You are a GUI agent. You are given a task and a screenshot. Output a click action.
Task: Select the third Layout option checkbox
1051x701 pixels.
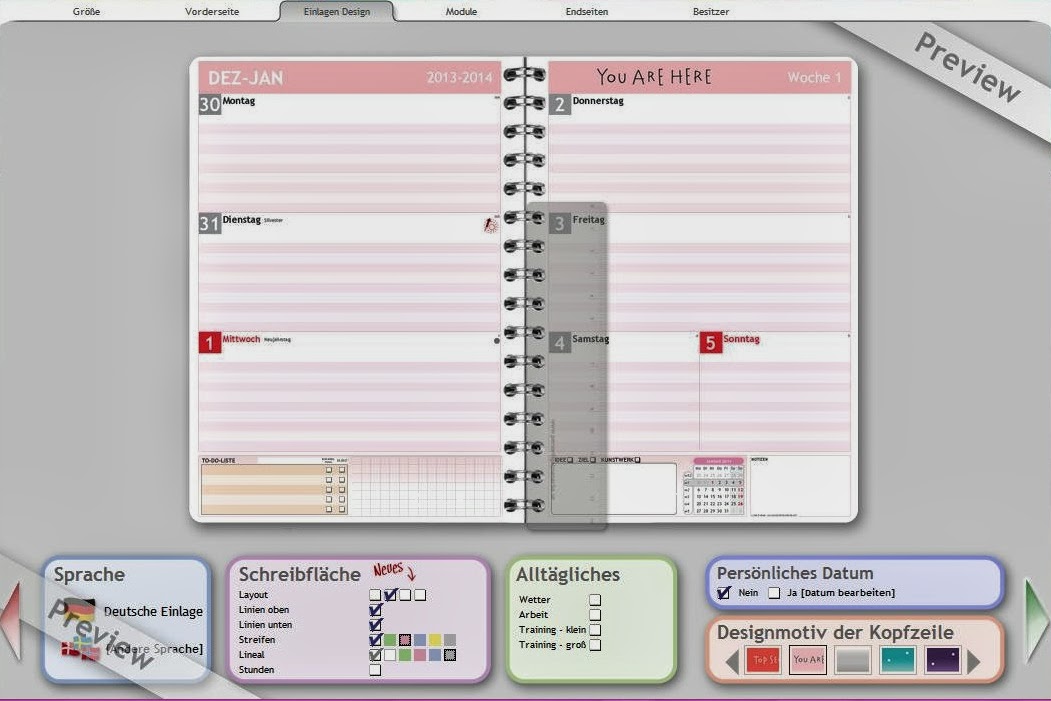(x=405, y=595)
